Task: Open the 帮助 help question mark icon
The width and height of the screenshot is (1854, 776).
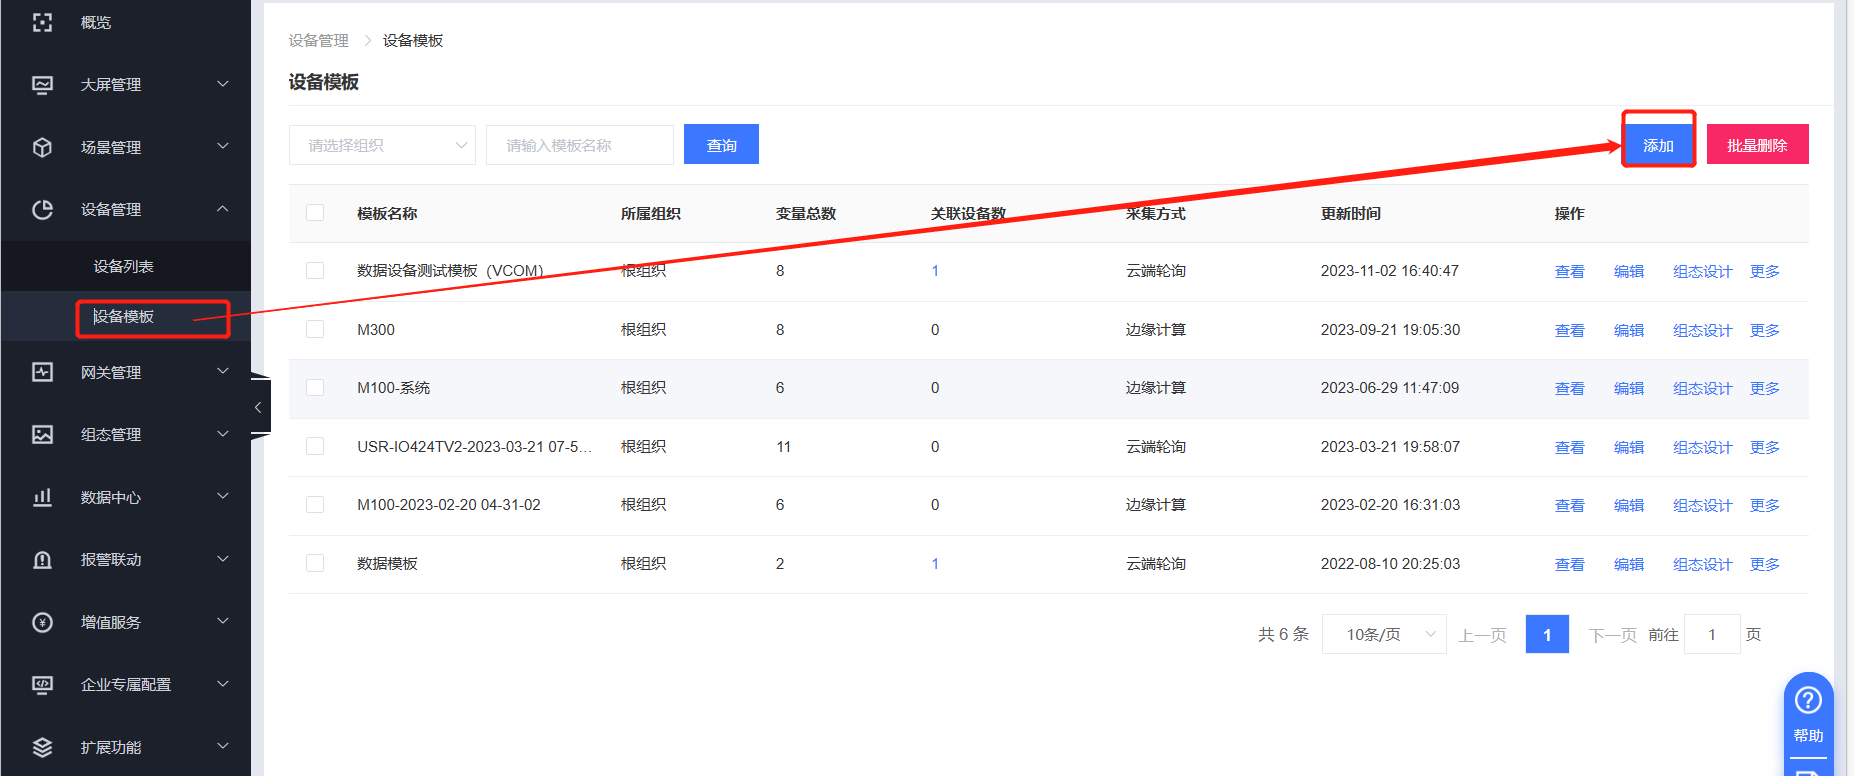Action: pos(1807,701)
